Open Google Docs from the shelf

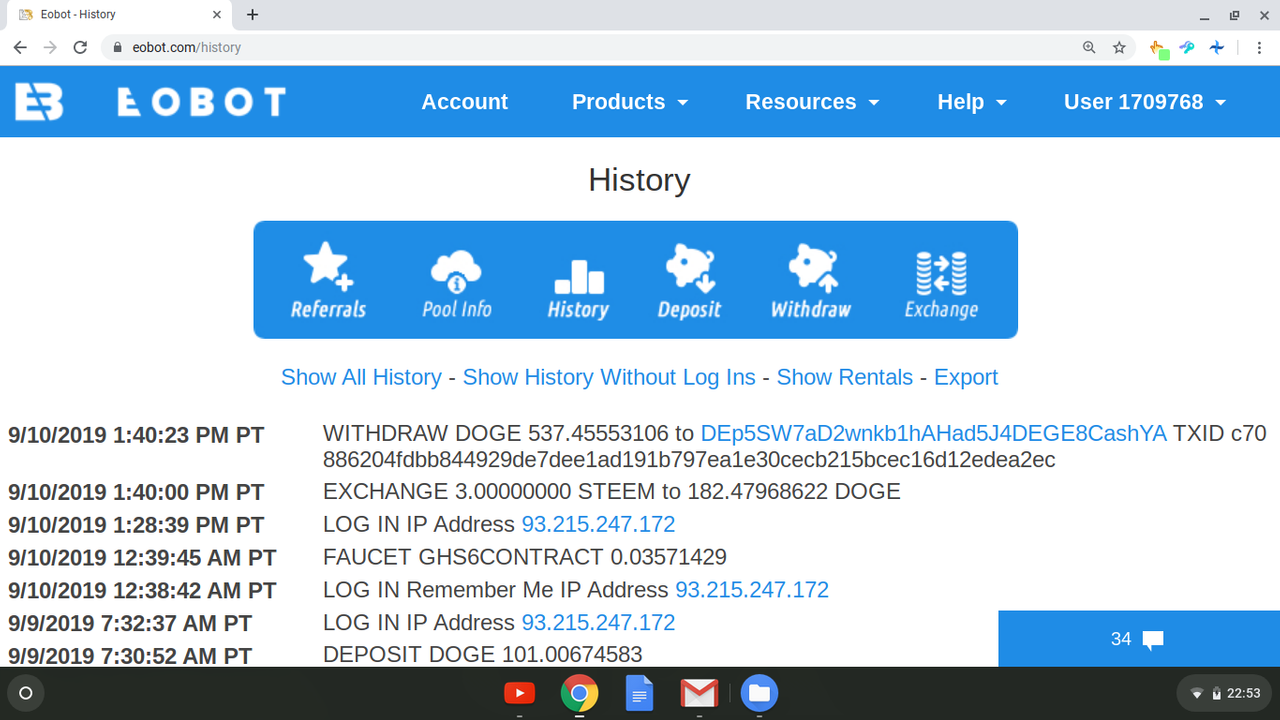click(x=639, y=693)
